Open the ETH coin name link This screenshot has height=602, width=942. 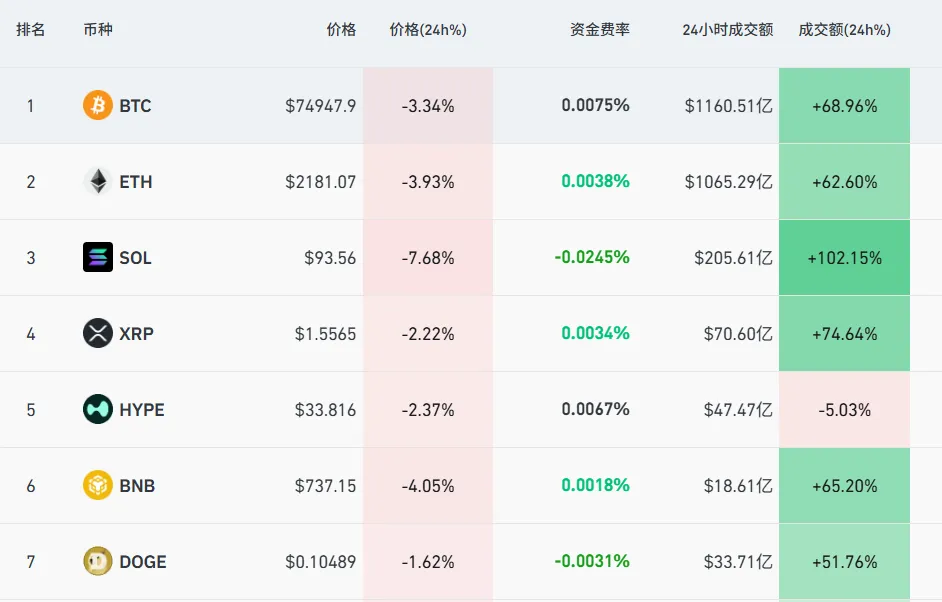[136, 181]
